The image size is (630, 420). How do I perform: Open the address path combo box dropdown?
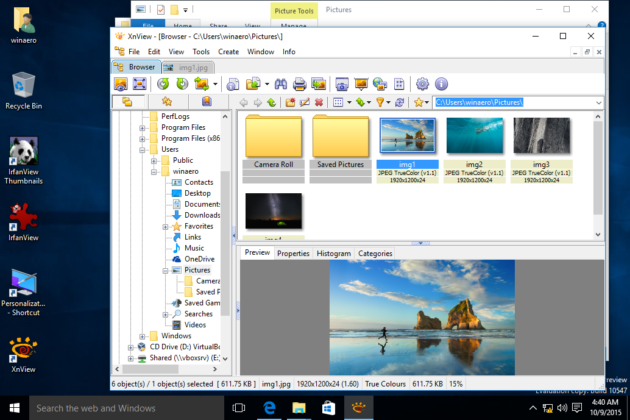point(598,102)
